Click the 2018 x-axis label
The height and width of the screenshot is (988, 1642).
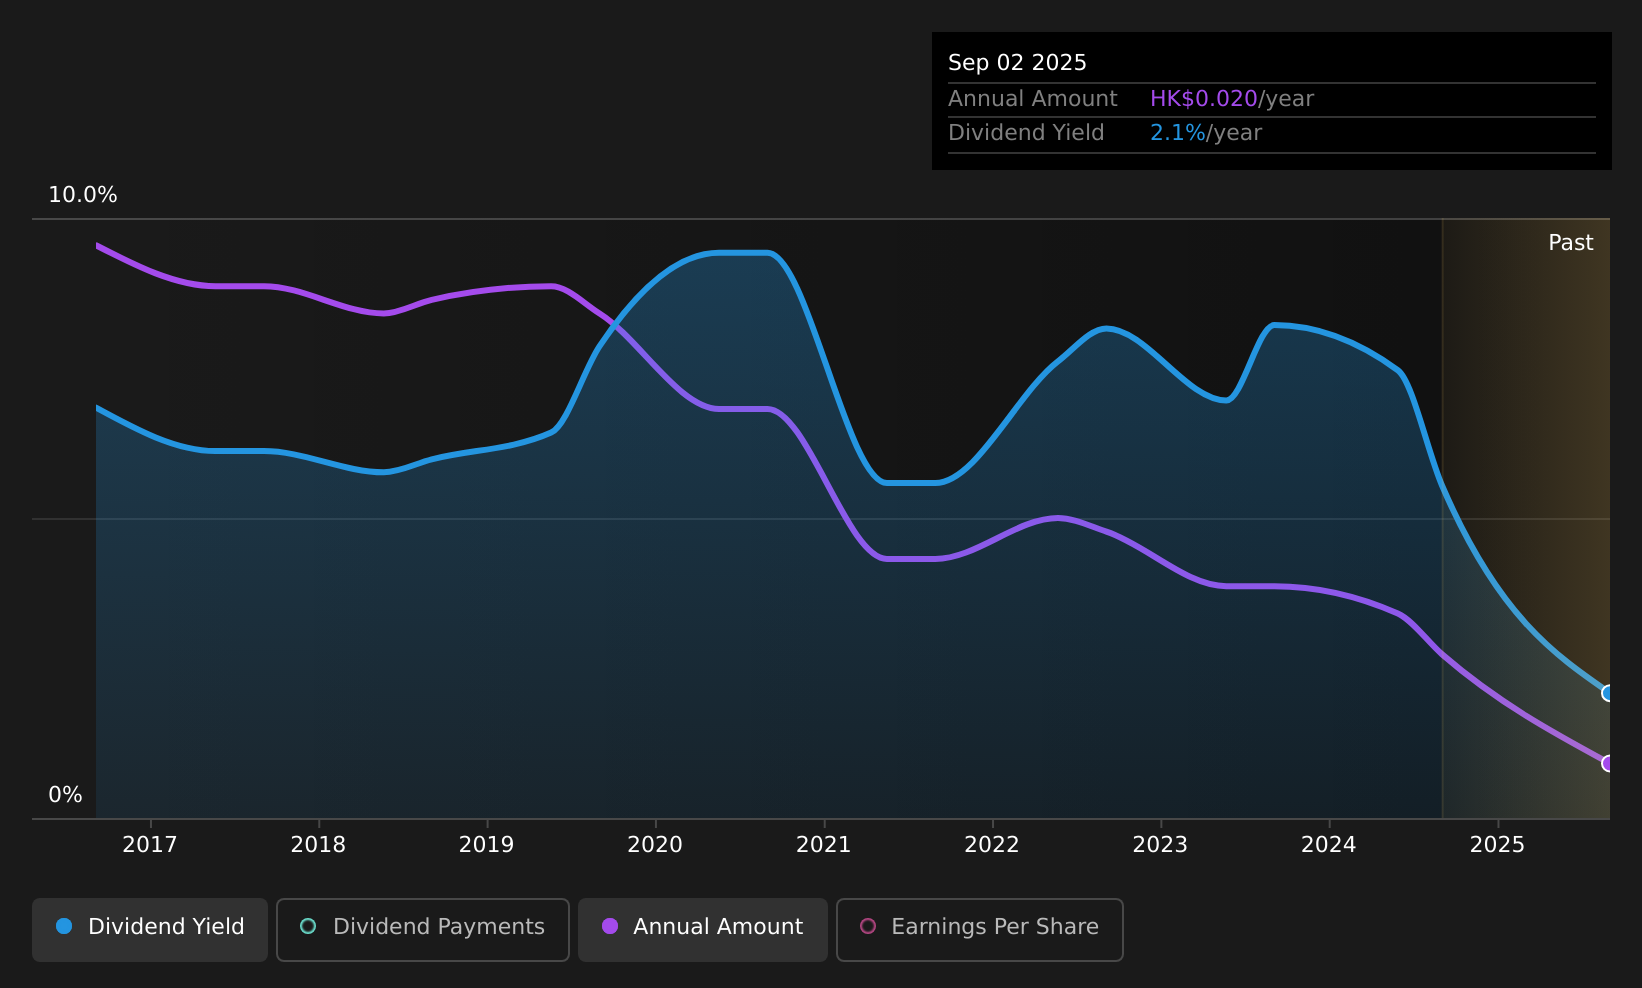tap(318, 845)
